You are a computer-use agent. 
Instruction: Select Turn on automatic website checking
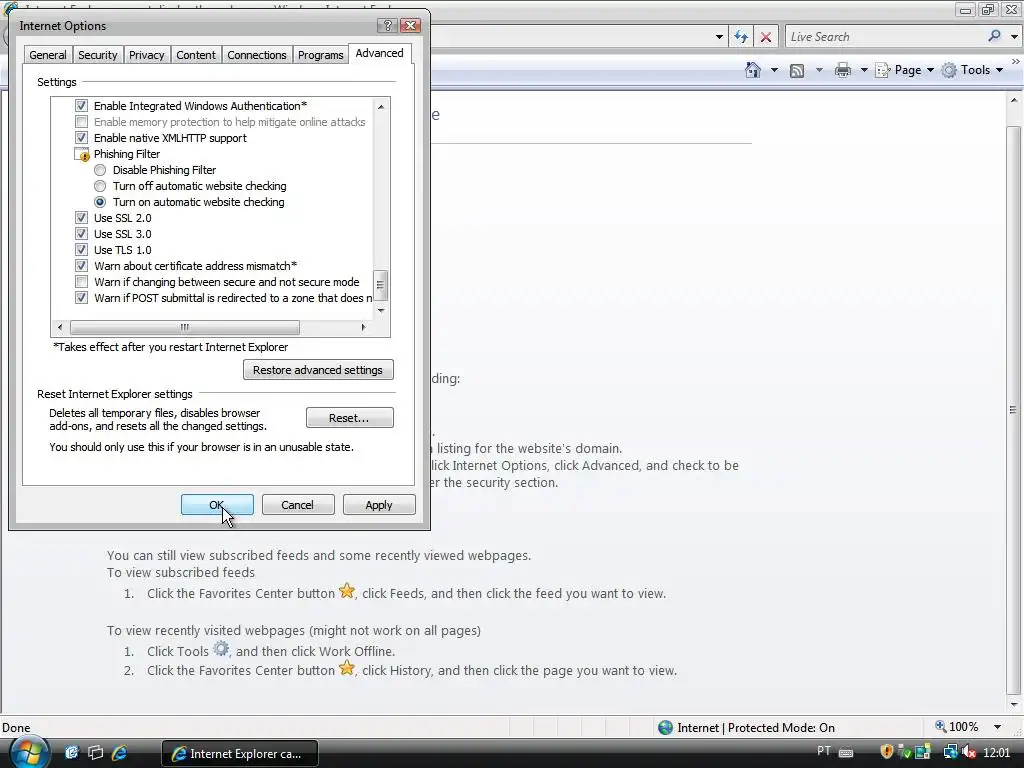[100, 202]
